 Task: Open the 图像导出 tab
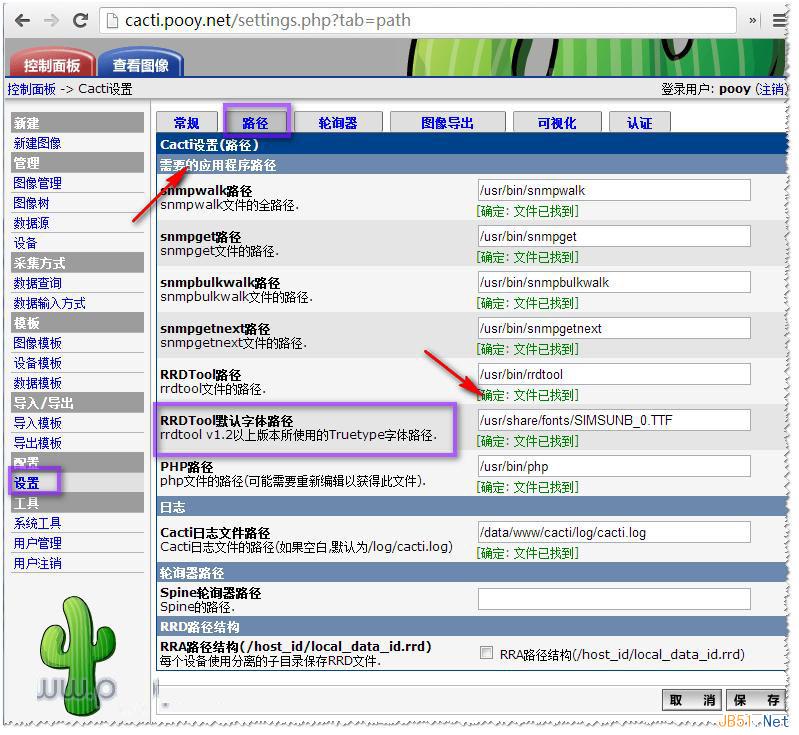pos(446,123)
